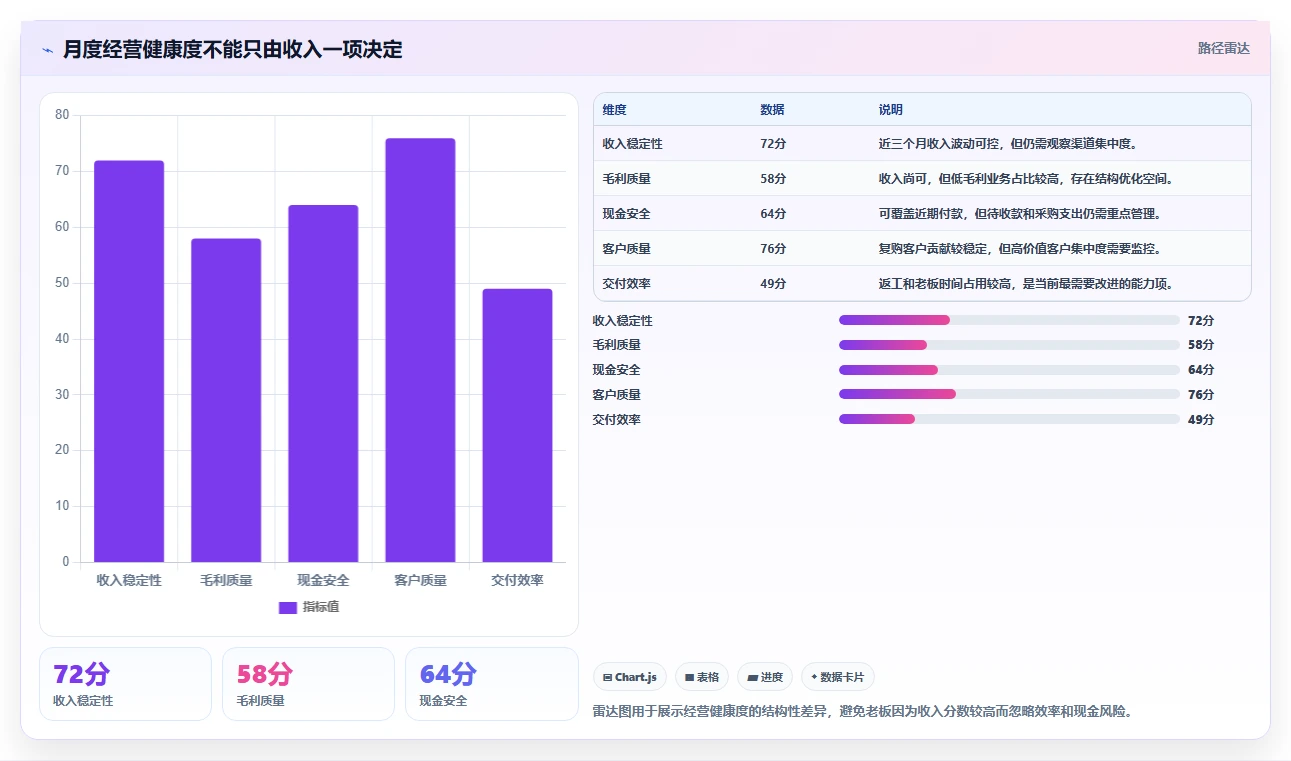Click the 客户质量 bar in the chart

coord(420,350)
